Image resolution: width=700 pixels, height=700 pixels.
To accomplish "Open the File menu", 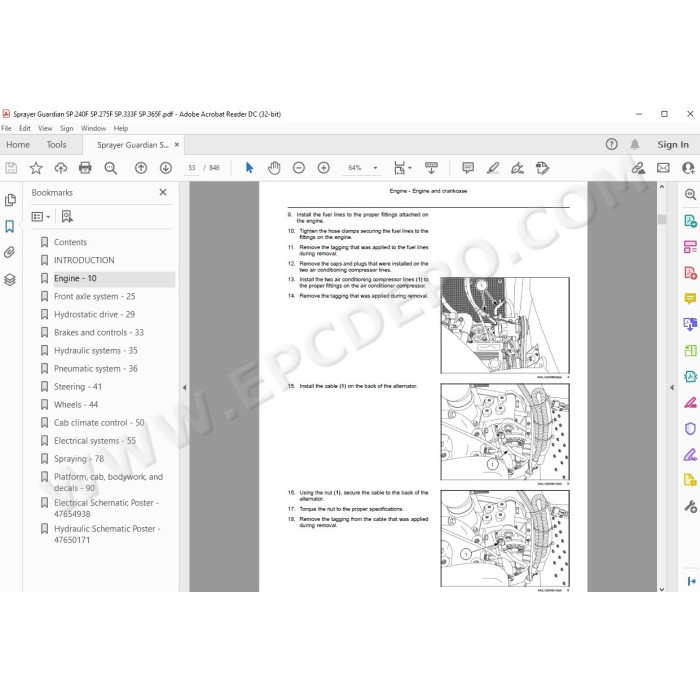I will (6, 128).
